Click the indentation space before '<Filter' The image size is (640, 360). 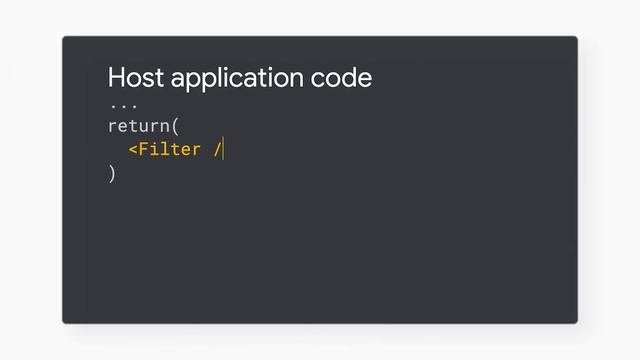coord(118,149)
